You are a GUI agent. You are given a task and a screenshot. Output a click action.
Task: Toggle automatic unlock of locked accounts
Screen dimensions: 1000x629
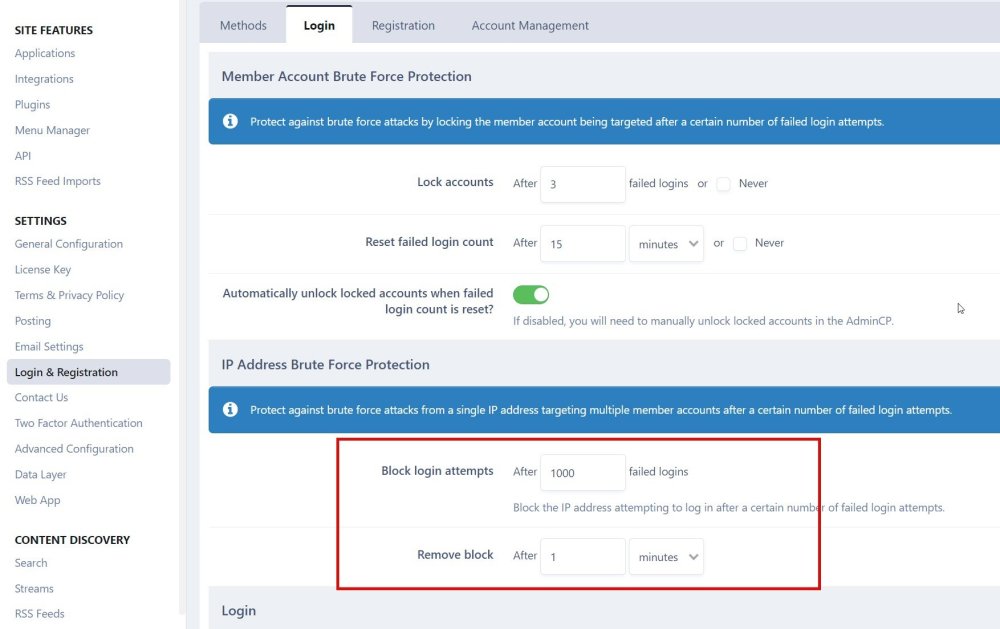tap(531, 295)
